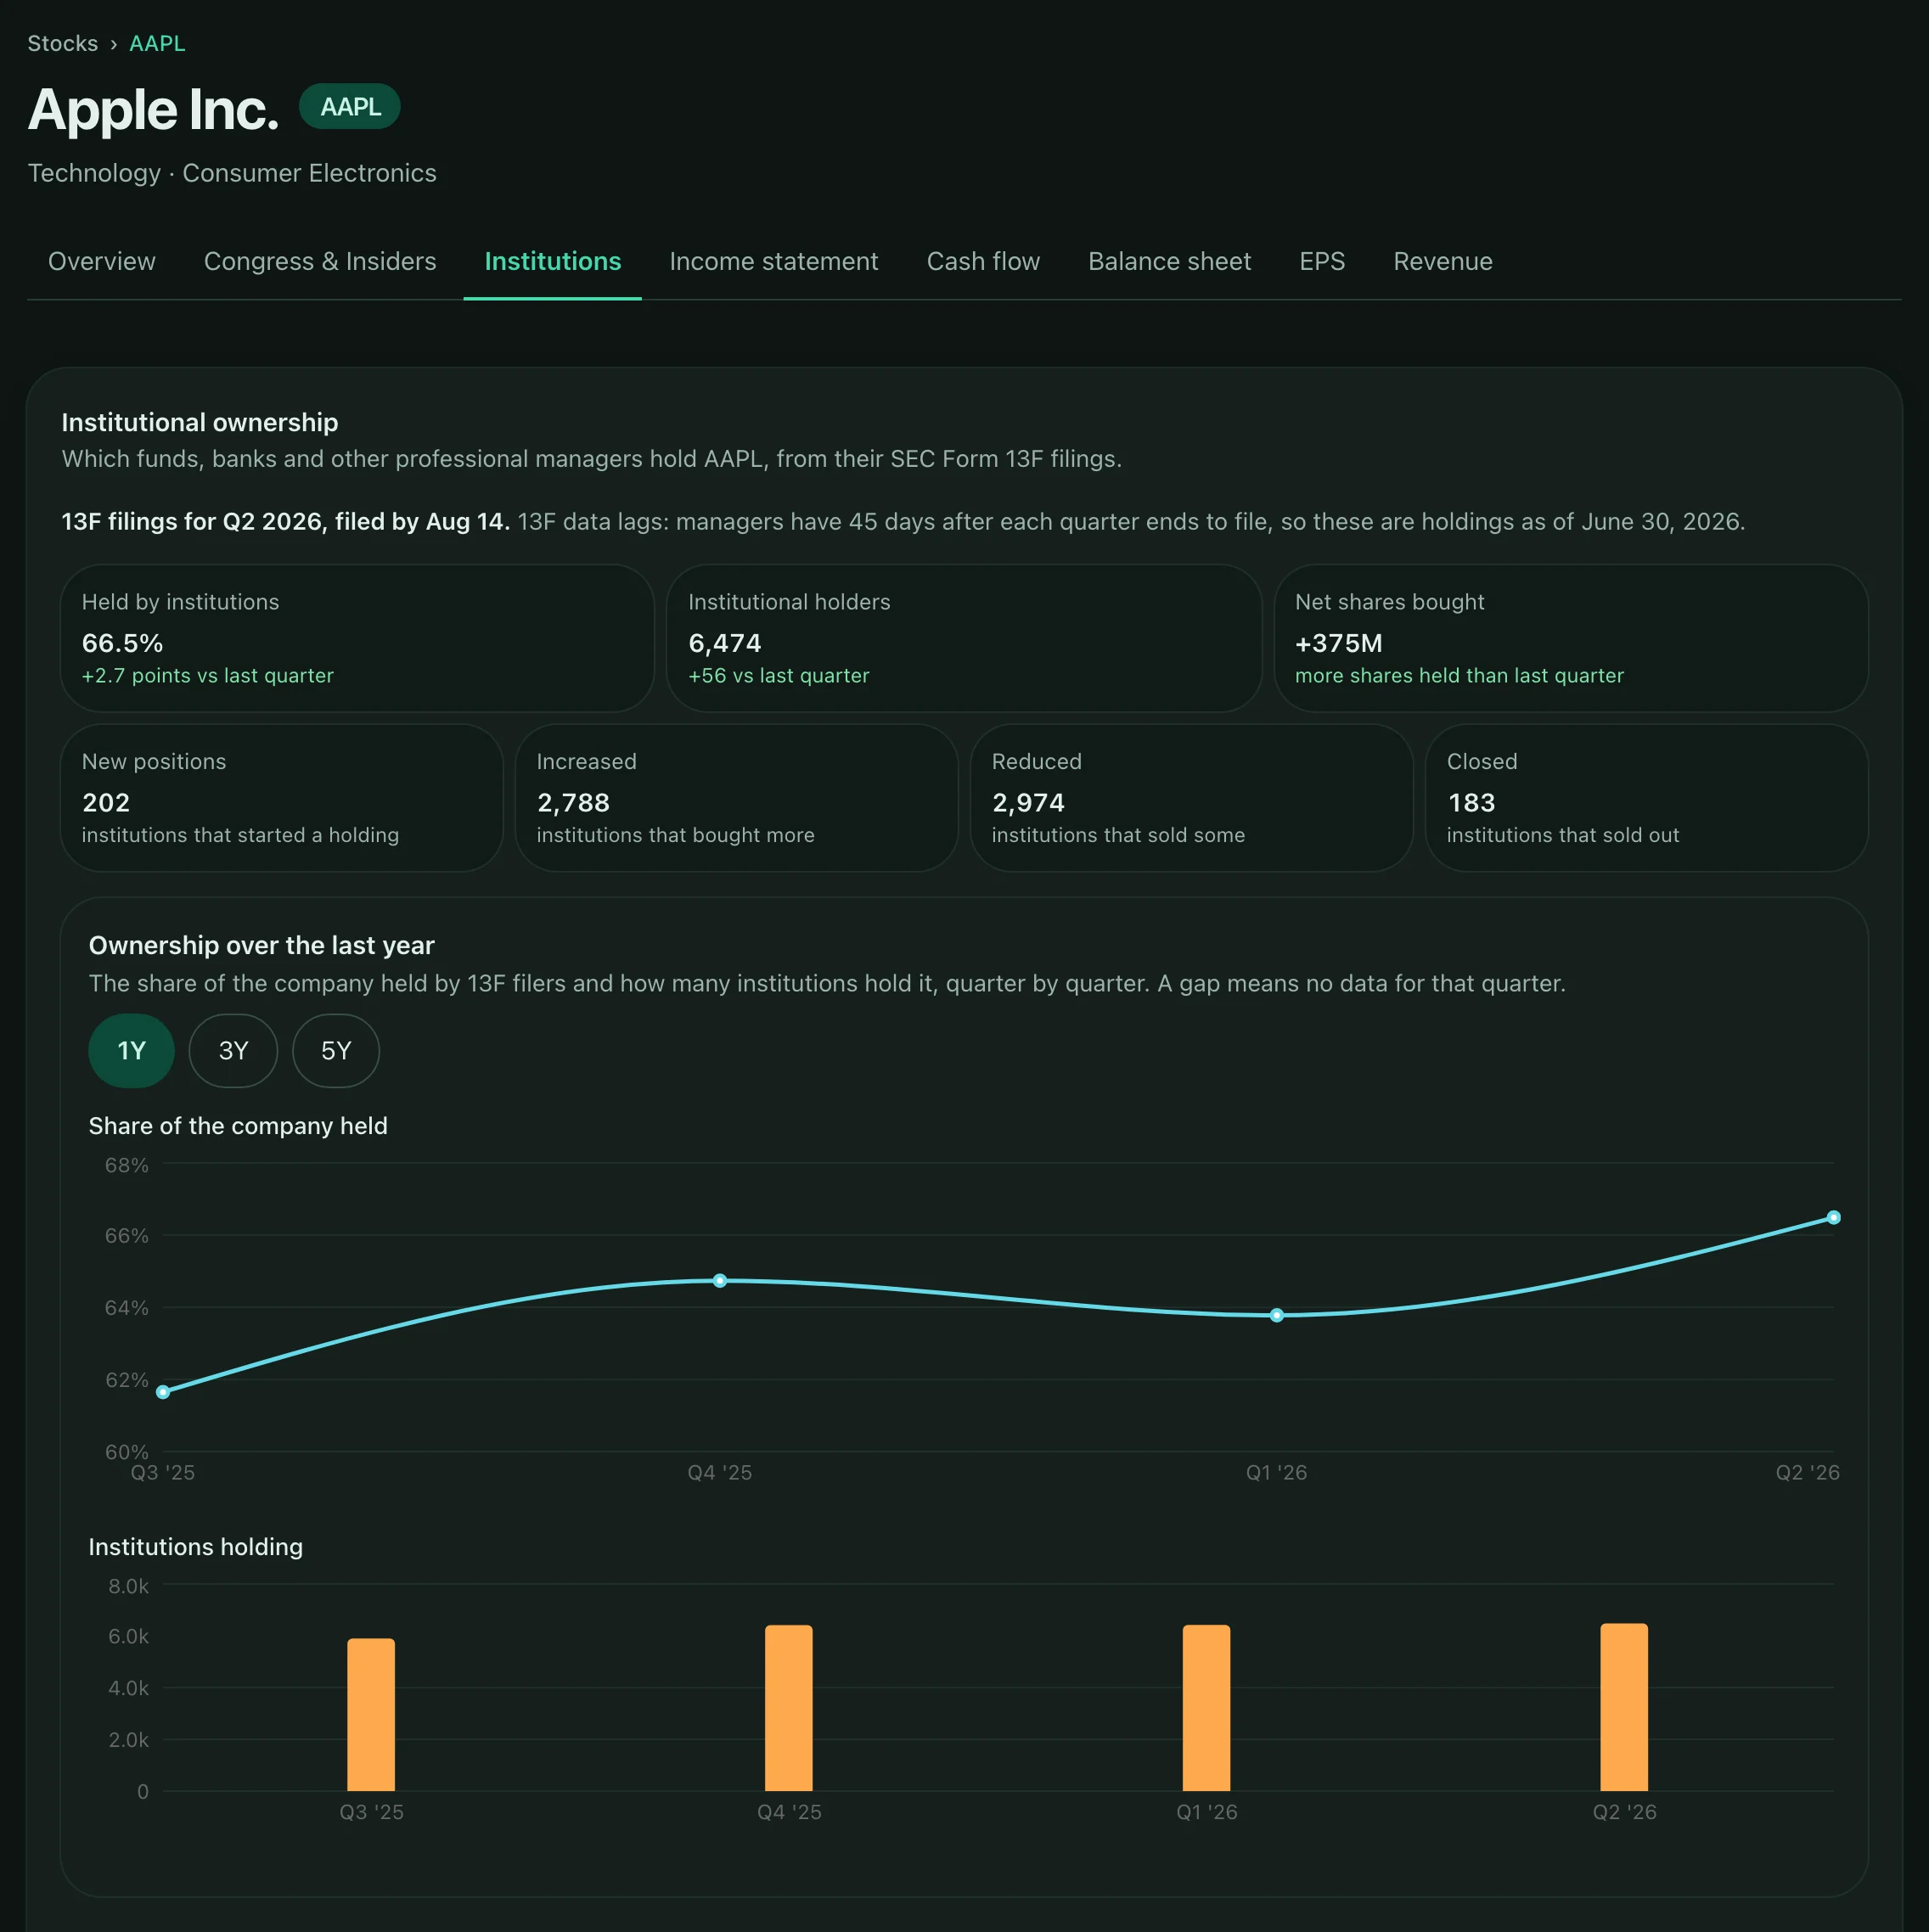Select the 1Y range toggle
Image resolution: width=1929 pixels, height=1932 pixels.
click(x=131, y=1050)
